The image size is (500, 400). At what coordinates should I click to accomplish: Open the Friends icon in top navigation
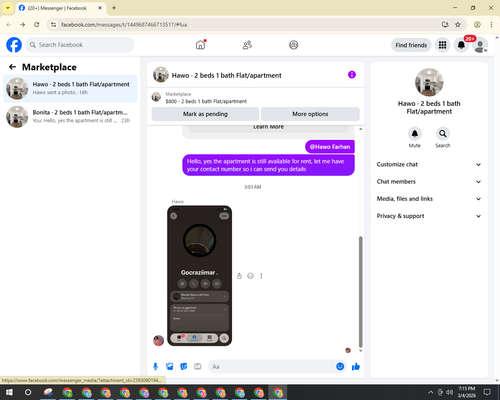click(247, 45)
